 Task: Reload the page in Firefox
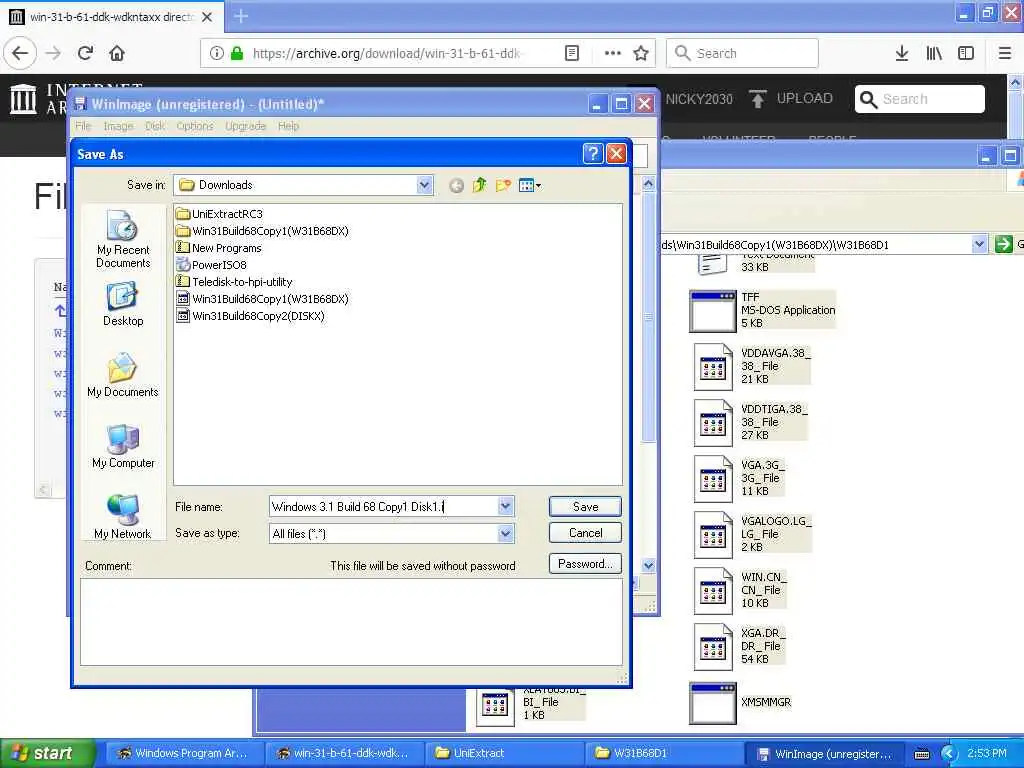tap(85, 53)
